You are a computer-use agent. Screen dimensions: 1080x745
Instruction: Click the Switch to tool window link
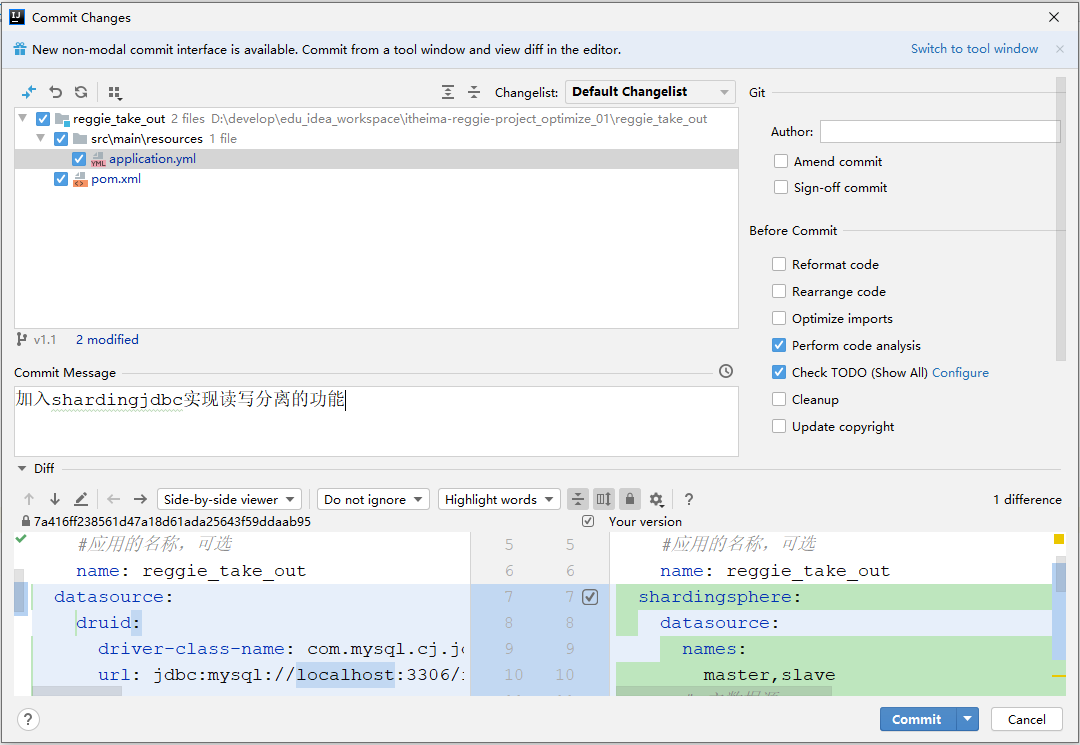click(x=974, y=49)
